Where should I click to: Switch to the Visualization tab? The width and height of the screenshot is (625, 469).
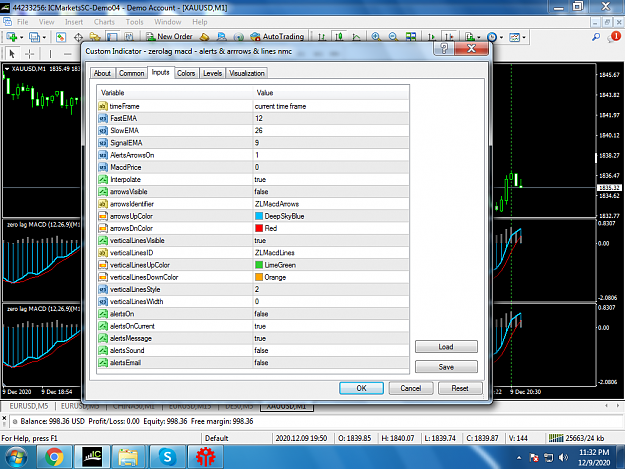247,73
